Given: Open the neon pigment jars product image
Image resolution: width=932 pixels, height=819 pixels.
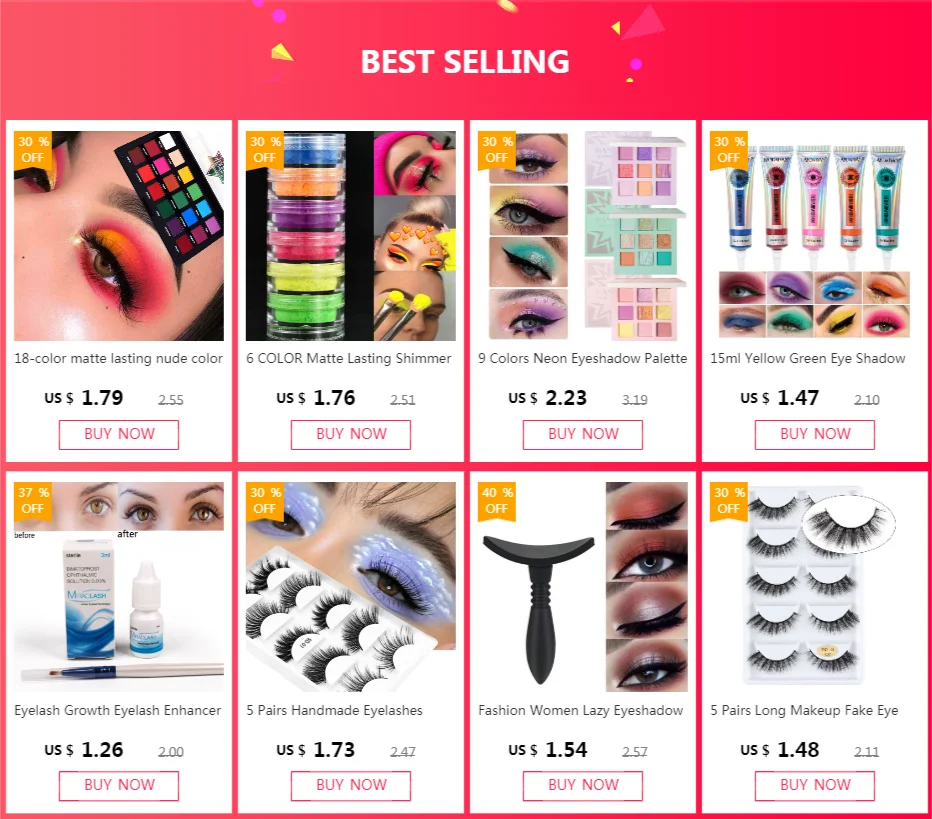Looking at the screenshot, I should tap(351, 236).
